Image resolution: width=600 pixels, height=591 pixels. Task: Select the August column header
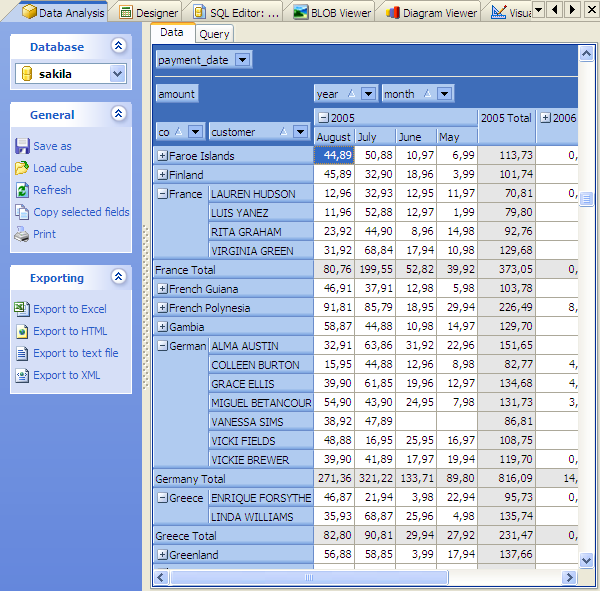pyautogui.click(x=334, y=137)
